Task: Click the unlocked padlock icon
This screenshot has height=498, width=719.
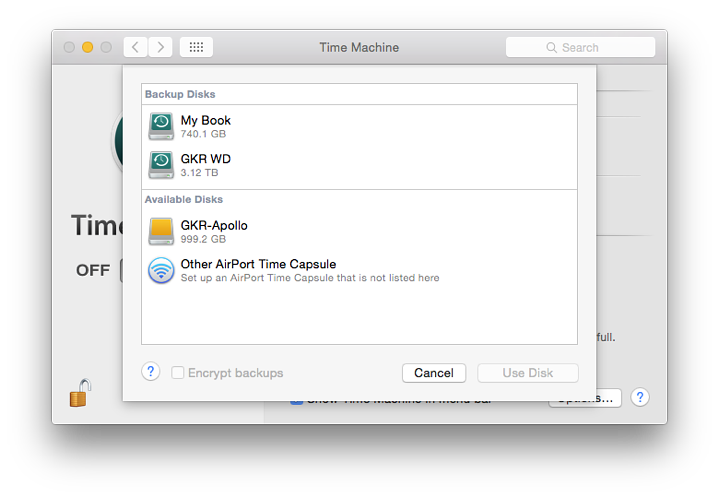Action: (x=80, y=393)
